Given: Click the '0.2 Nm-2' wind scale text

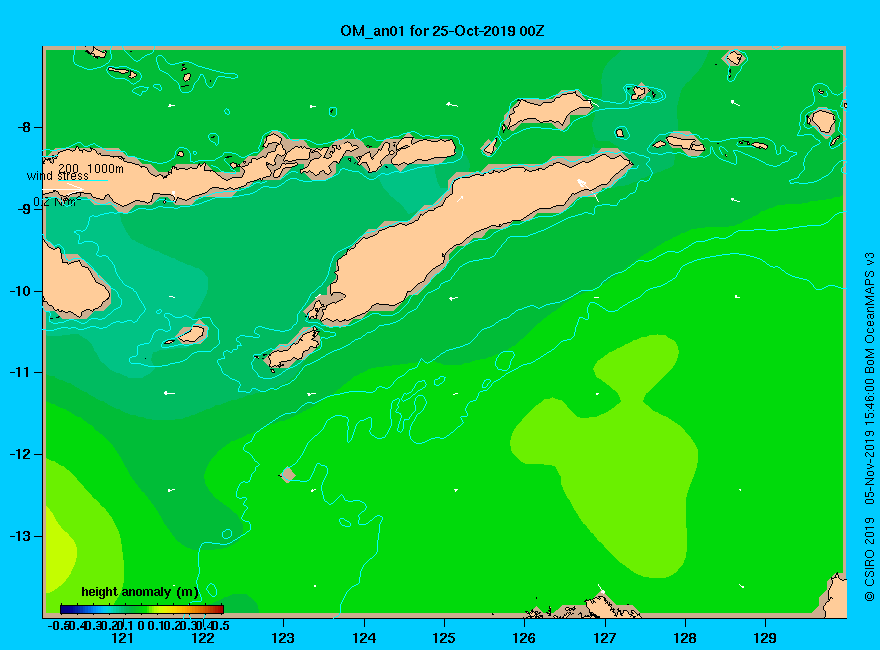Looking at the screenshot, I should tap(57, 202).
